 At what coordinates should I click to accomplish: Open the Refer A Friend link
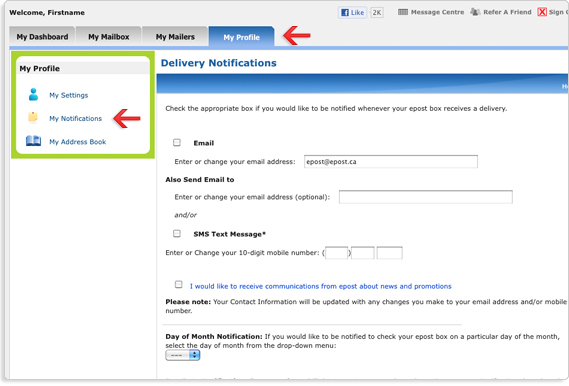(x=507, y=12)
